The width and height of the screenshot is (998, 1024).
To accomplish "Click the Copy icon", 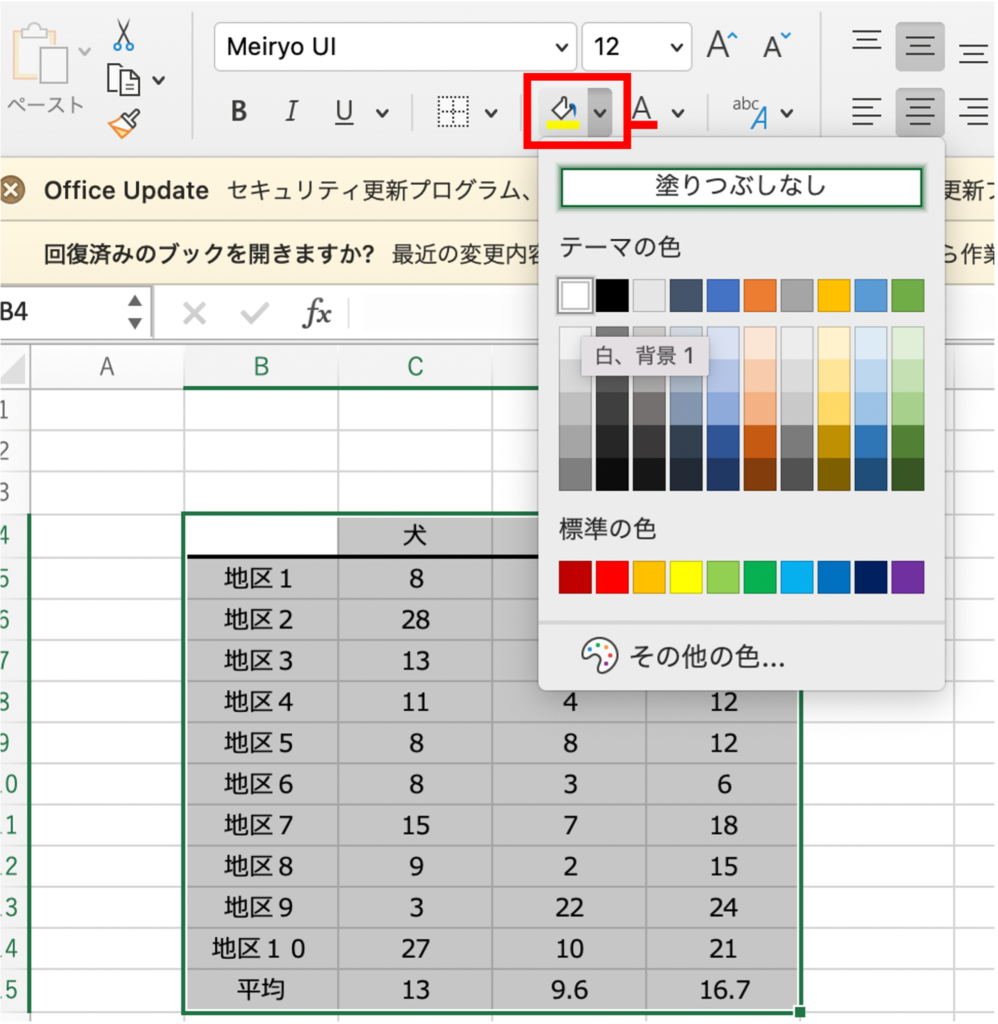I will point(123,80).
